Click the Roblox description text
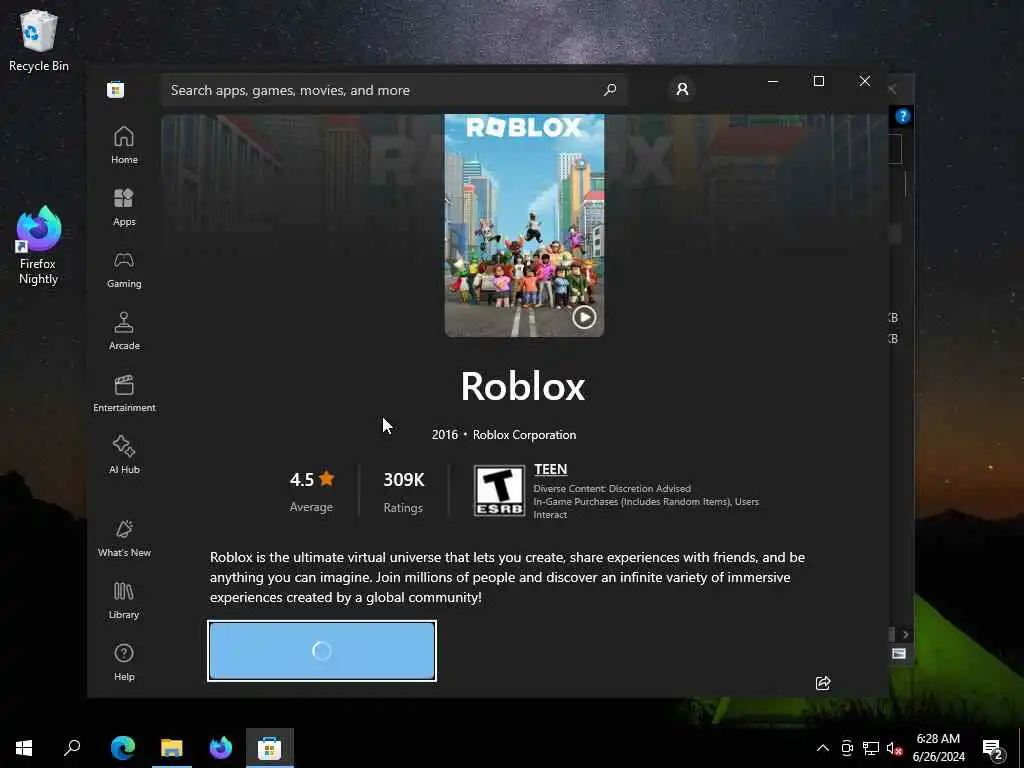The width and height of the screenshot is (1024, 768). tap(507, 577)
